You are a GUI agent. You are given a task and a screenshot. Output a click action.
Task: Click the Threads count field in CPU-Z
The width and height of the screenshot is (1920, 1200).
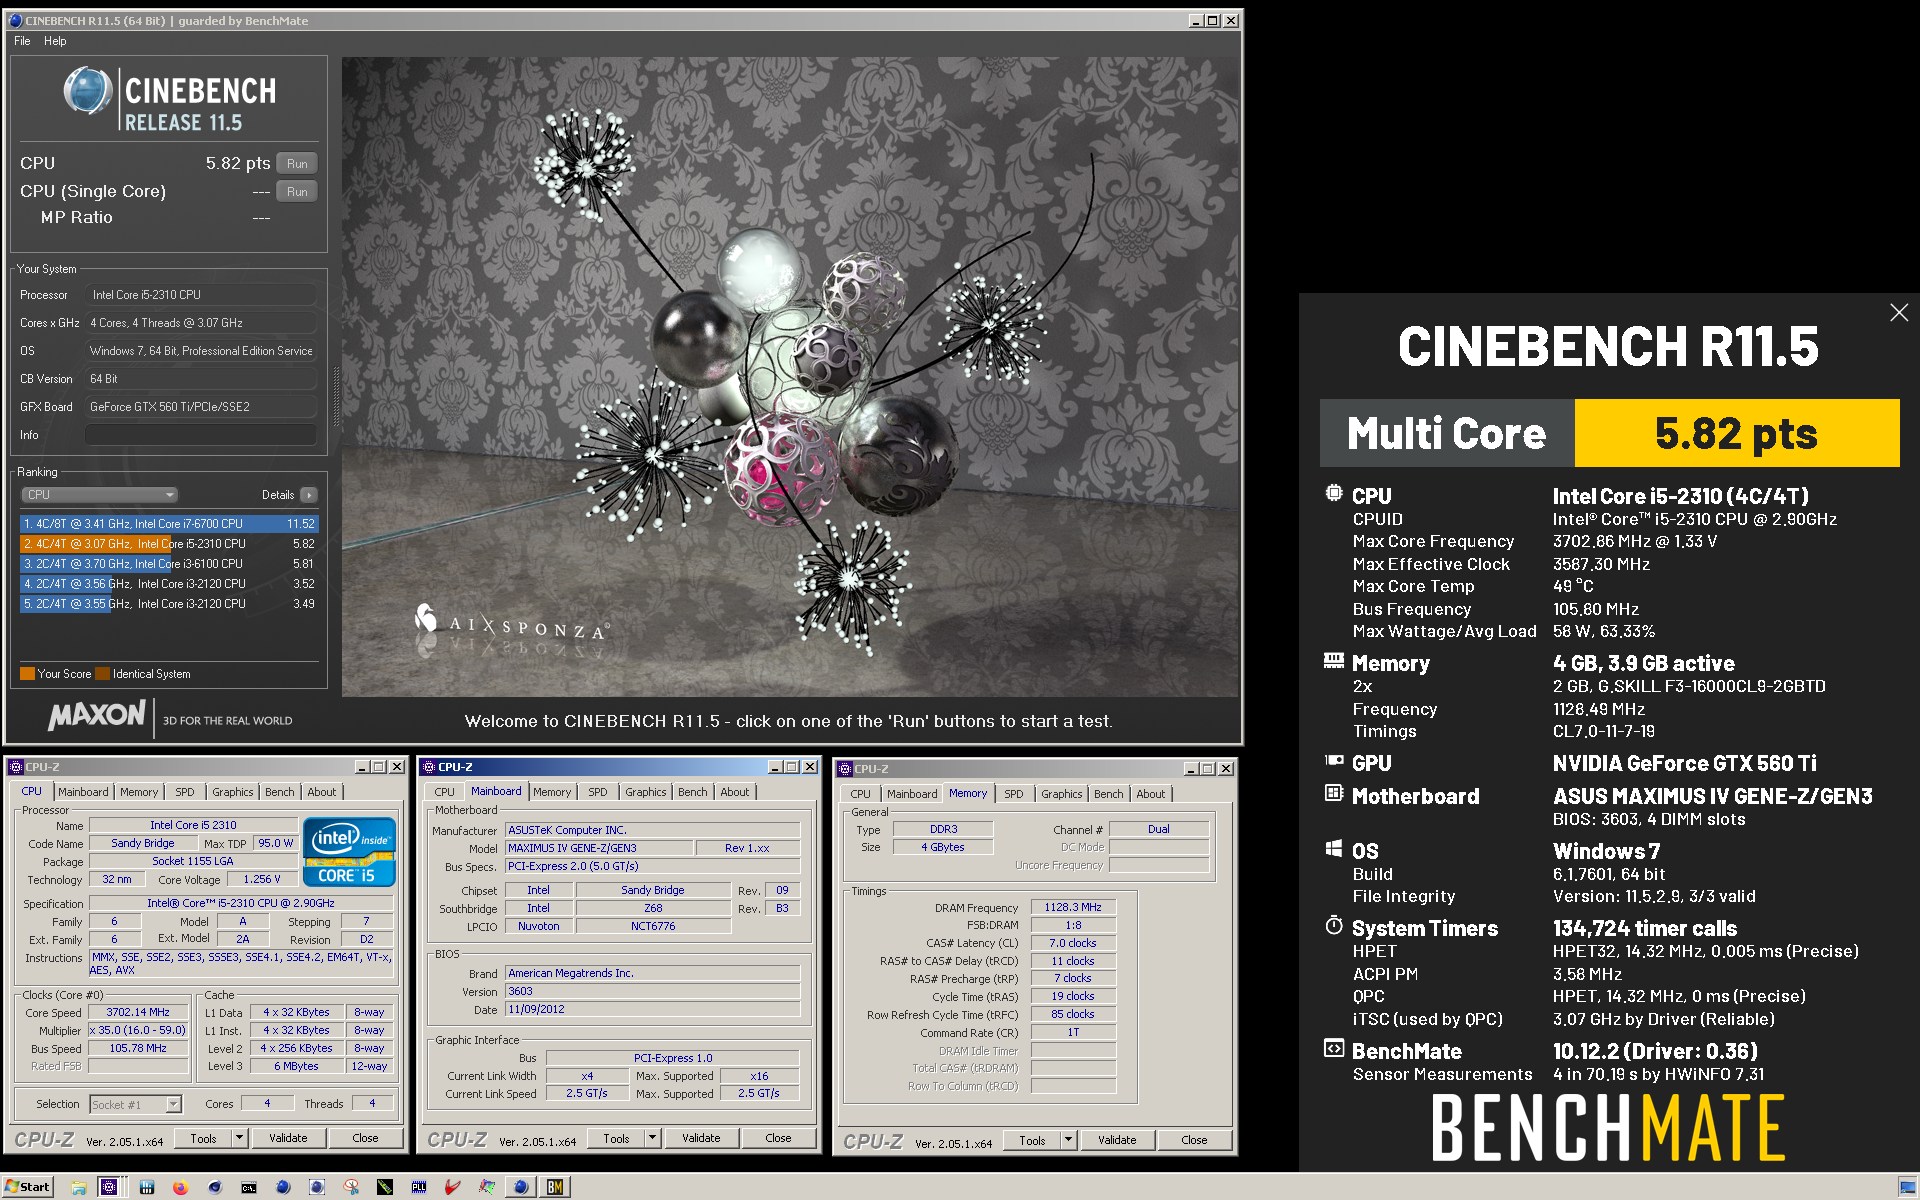click(x=372, y=1104)
